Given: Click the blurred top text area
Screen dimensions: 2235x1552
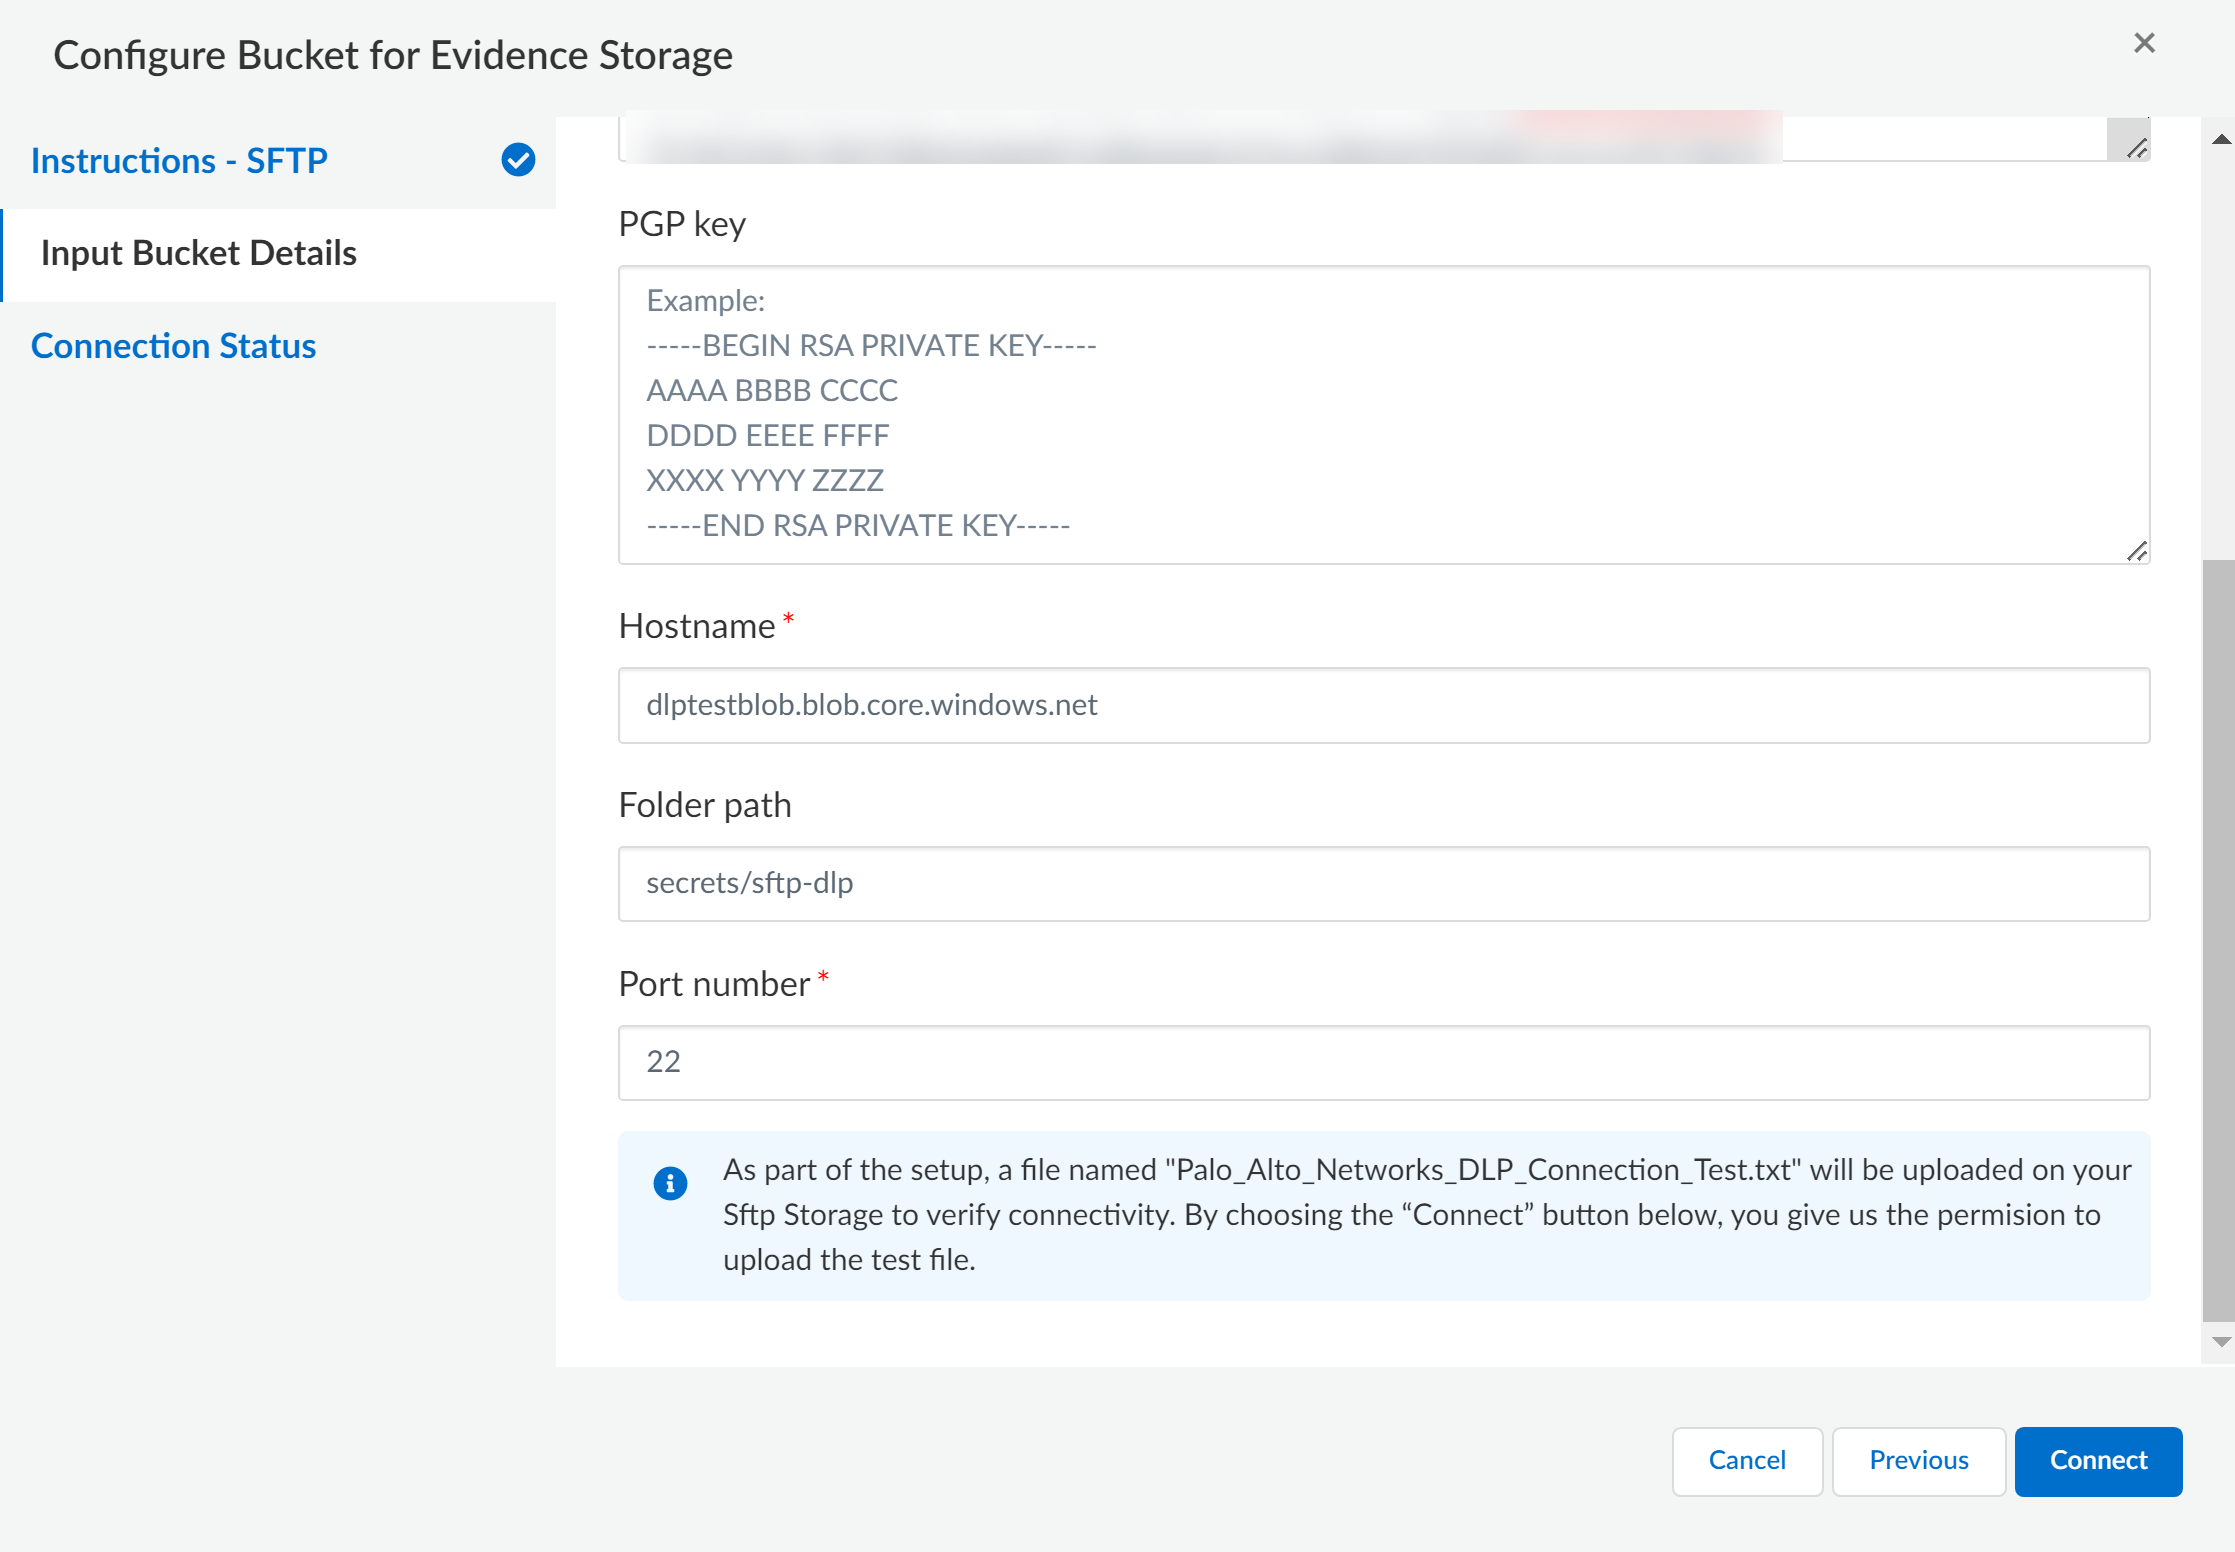Looking at the screenshot, I should click(x=1200, y=140).
